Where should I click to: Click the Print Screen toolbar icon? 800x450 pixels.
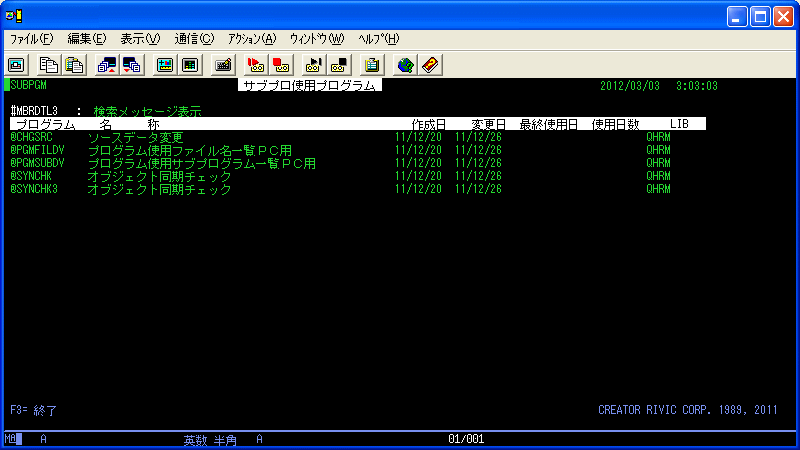(x=16, y=65)
